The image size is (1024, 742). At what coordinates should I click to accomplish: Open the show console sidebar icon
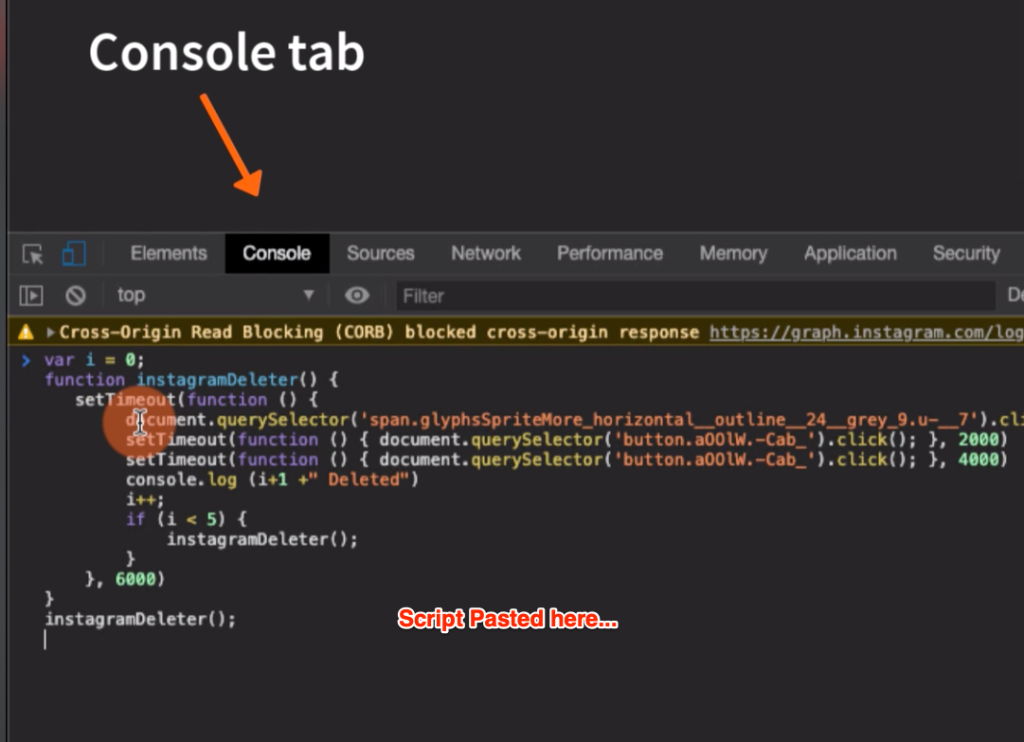pos(30,295)
